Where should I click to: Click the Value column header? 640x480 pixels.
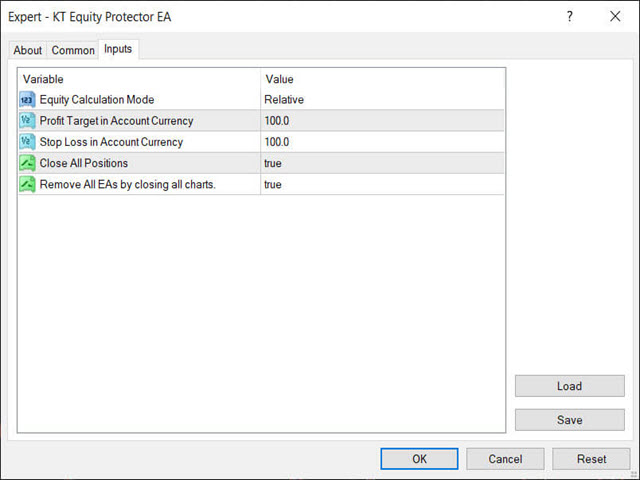point(382,79)
